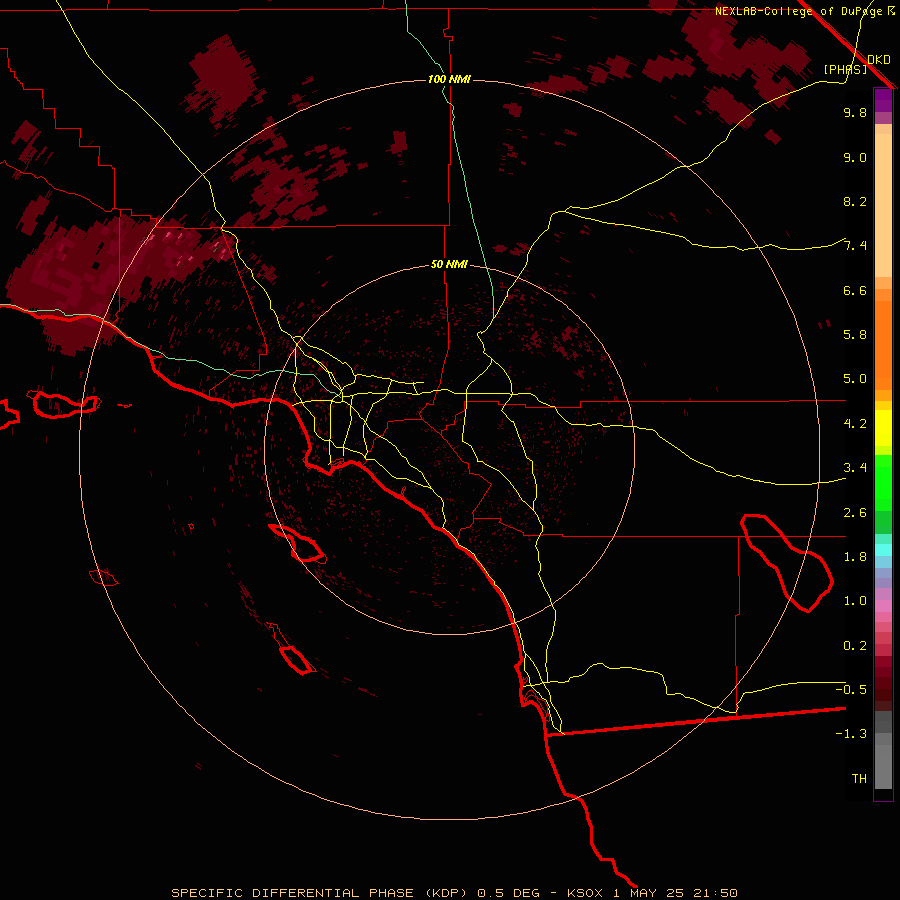Click the large inland lake outline at right

(786, 562)
